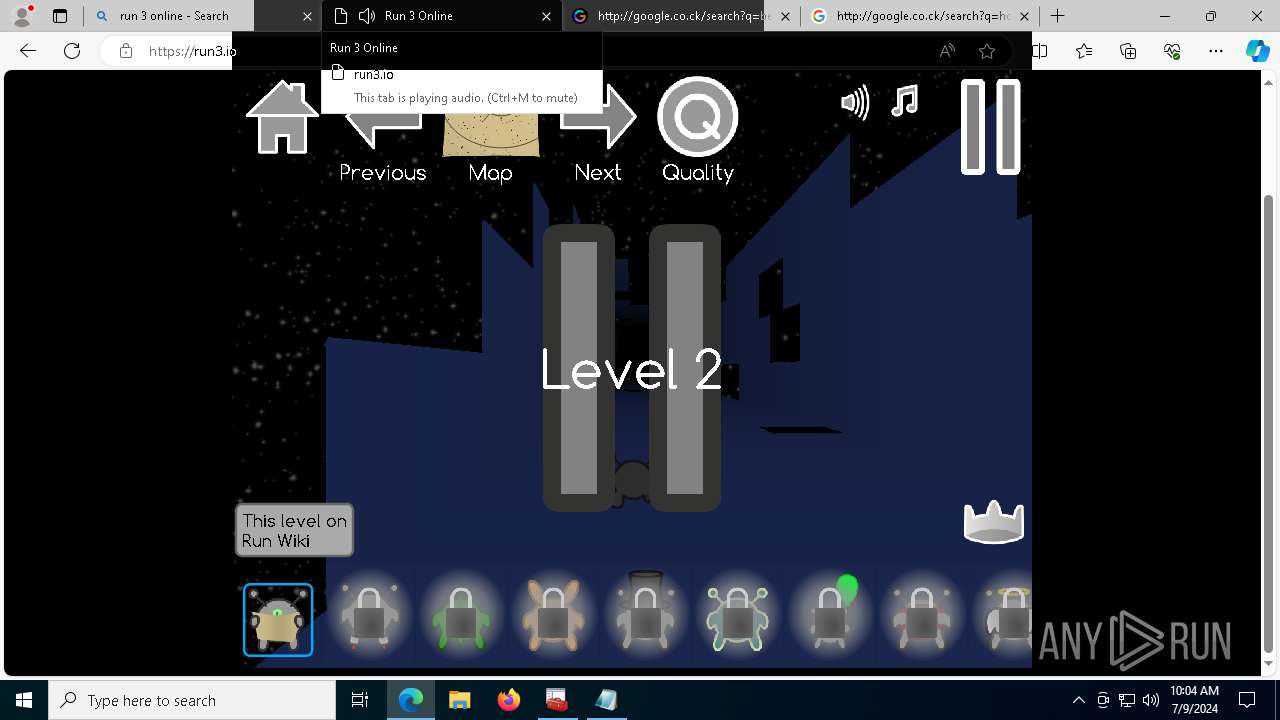Open Read aloud for this page
The width and height of the screenshot is (1280, 720).
(x=947, y=51)
